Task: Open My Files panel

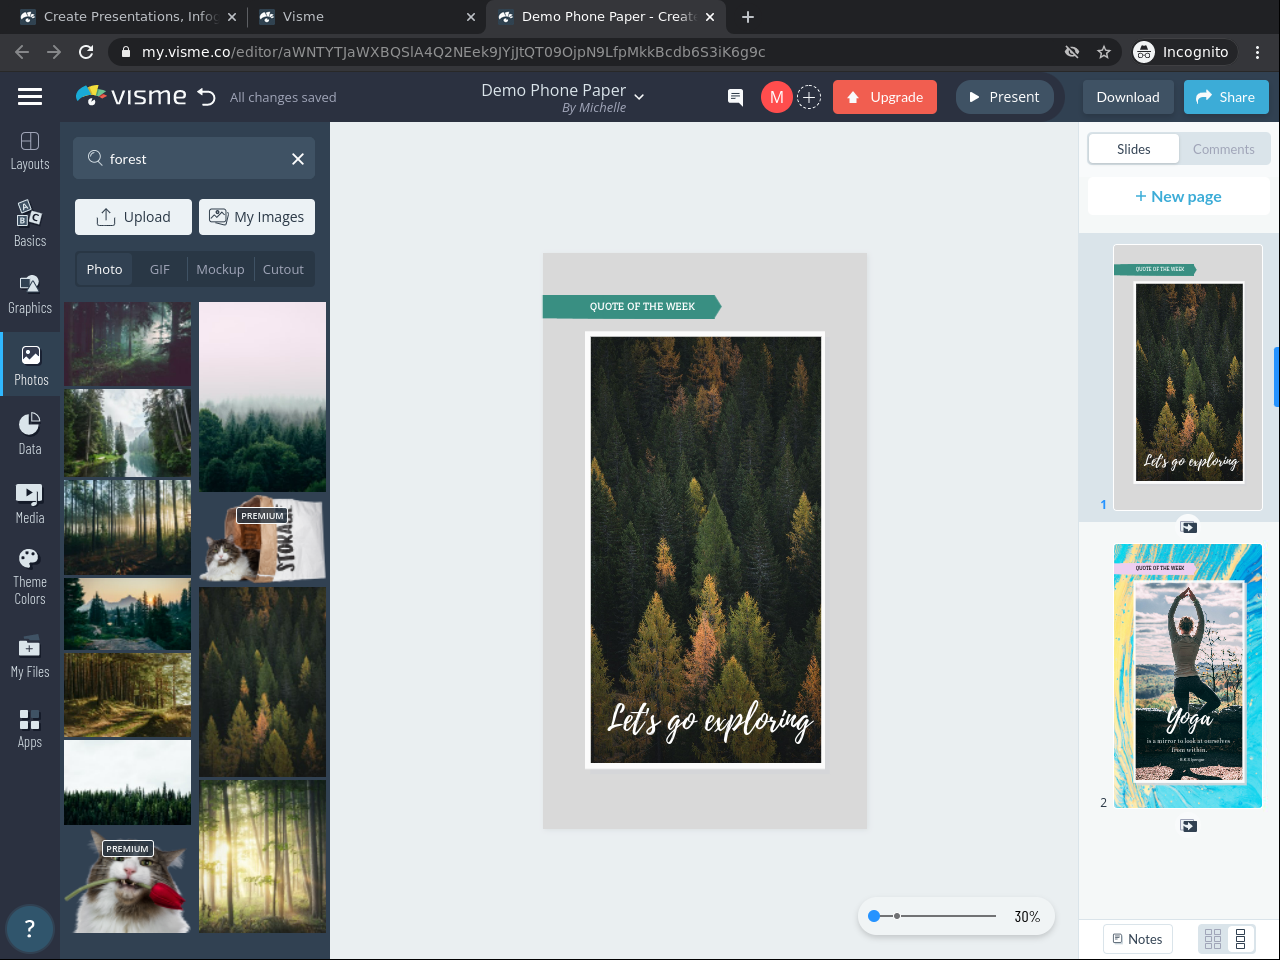Action: point(30,657)
